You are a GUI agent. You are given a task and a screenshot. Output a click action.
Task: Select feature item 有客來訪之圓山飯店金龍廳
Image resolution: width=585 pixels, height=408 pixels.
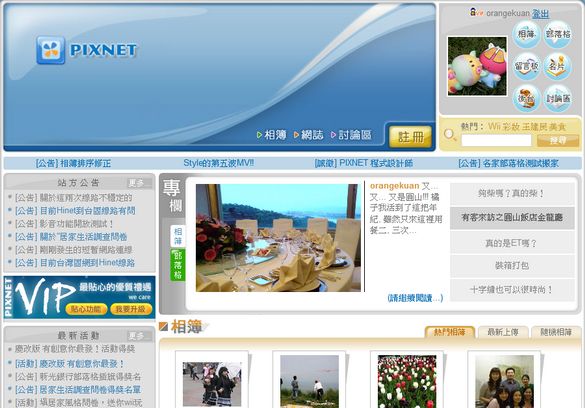[x=512, y=217]
